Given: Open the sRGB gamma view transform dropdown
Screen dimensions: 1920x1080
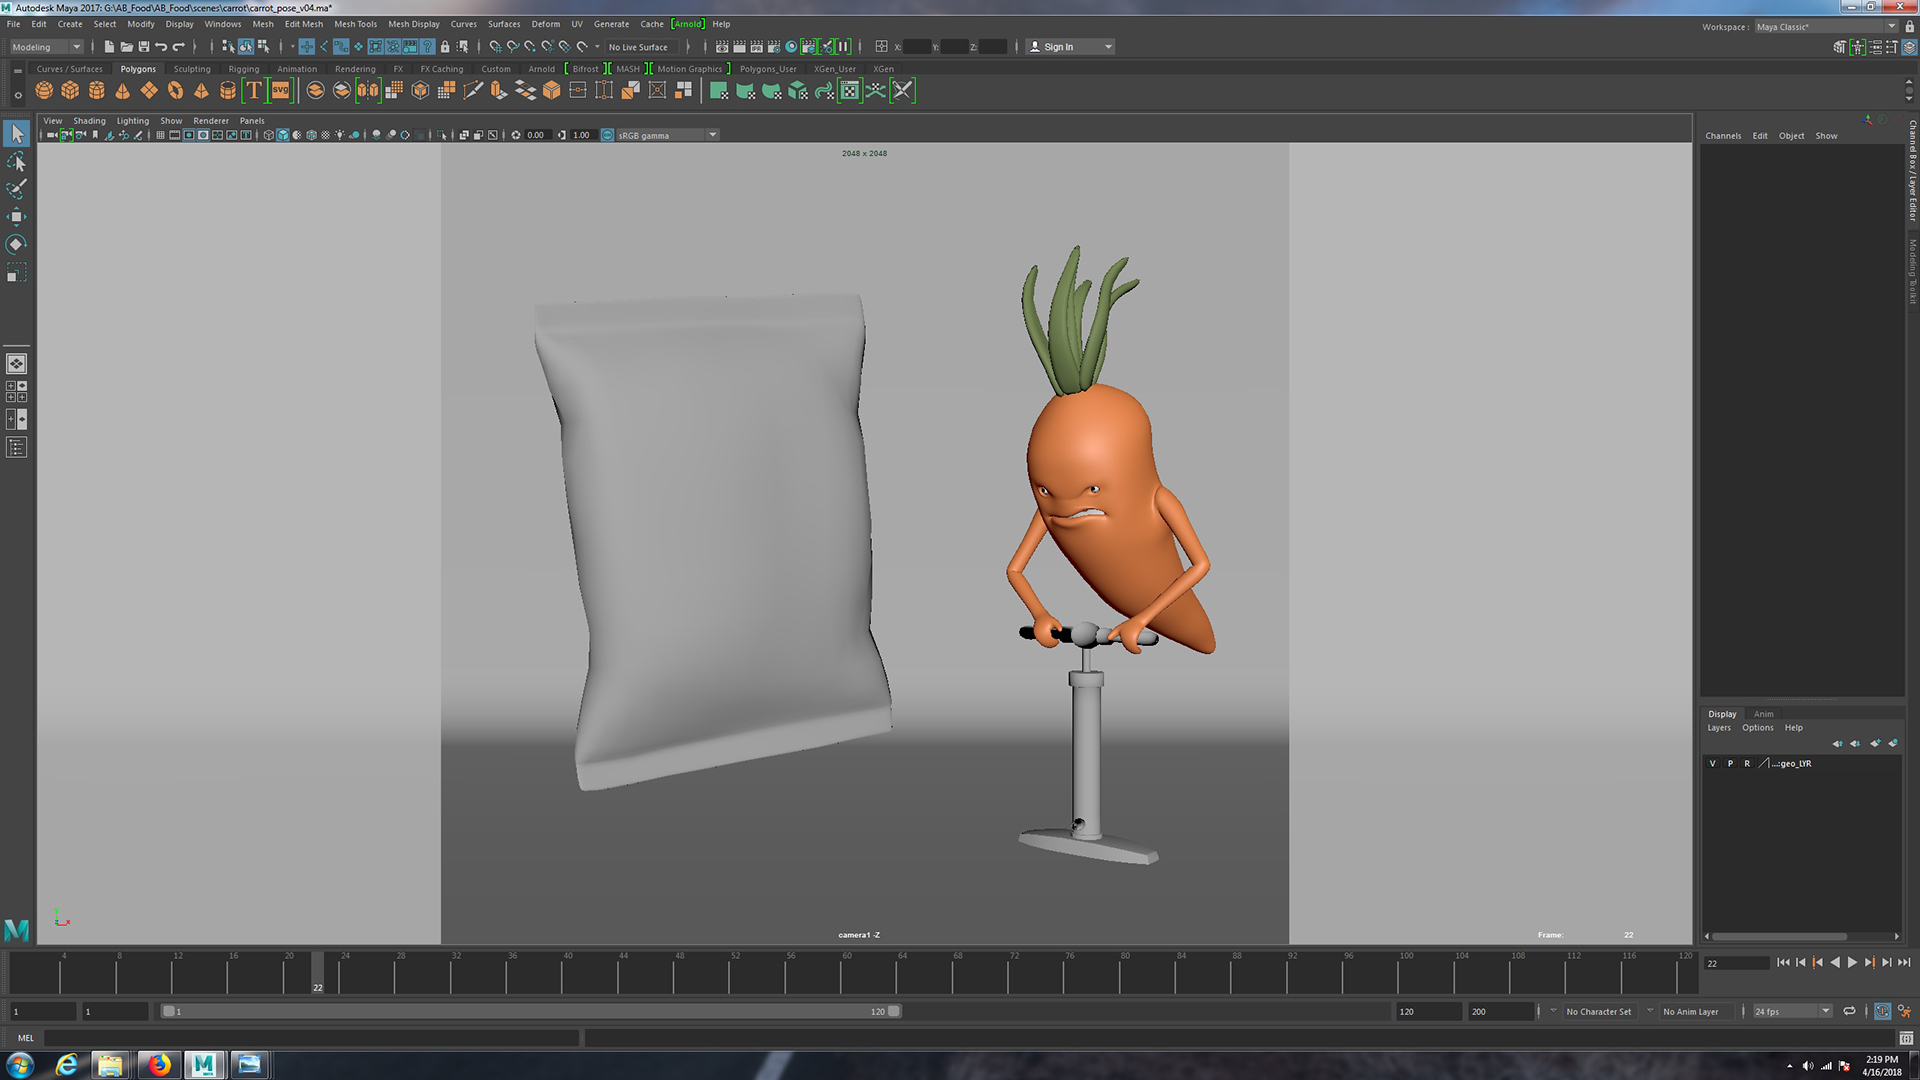Looking at the screenshot, I should (x=712, y=135).
